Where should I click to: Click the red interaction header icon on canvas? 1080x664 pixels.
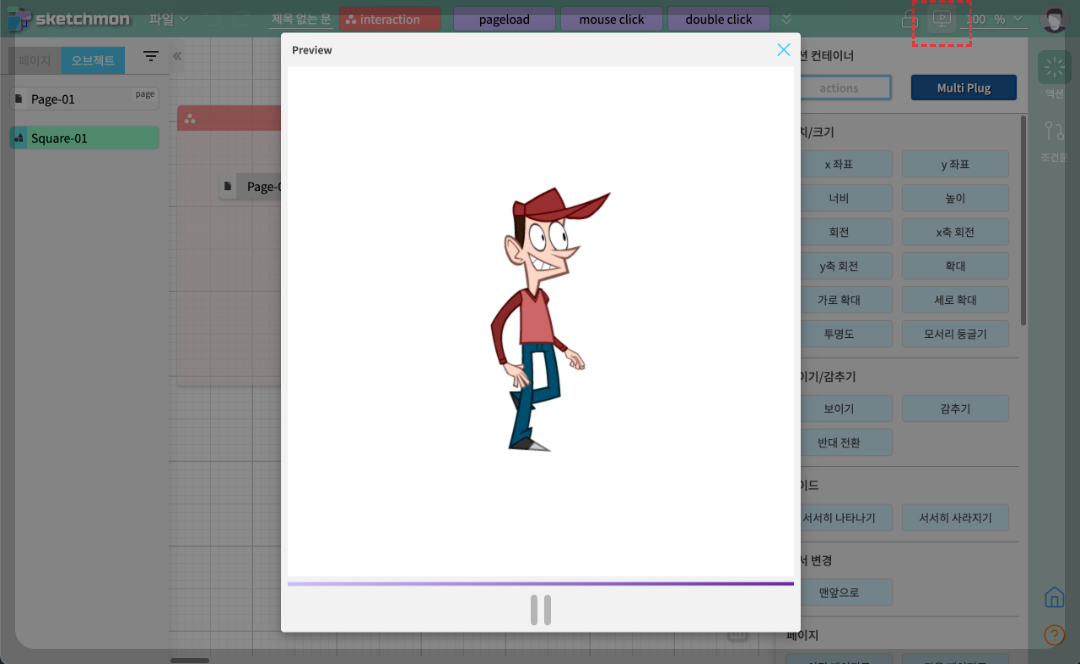[x=189, y=119]
